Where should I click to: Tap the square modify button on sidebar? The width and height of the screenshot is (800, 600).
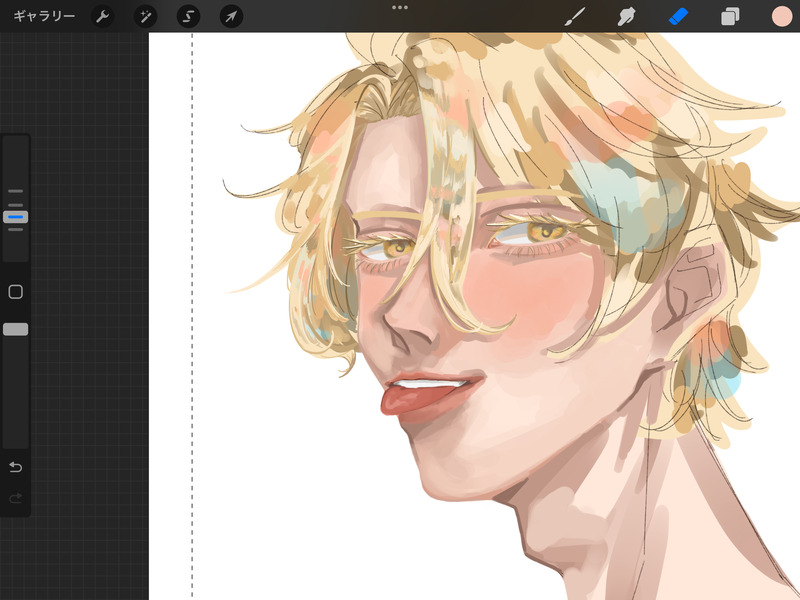[16, 292]
